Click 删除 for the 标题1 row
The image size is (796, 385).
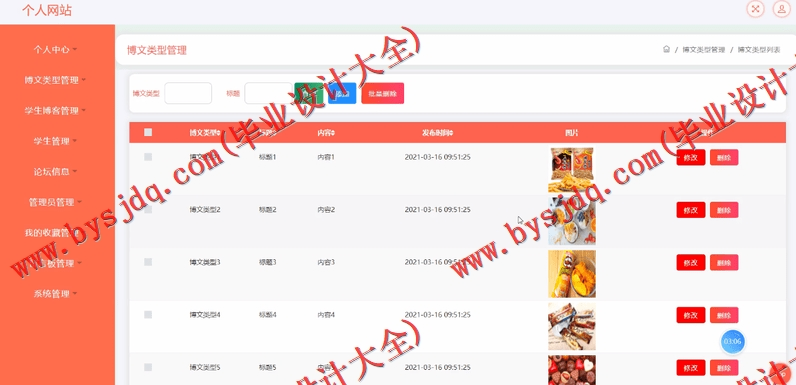(x=724, y=157)
